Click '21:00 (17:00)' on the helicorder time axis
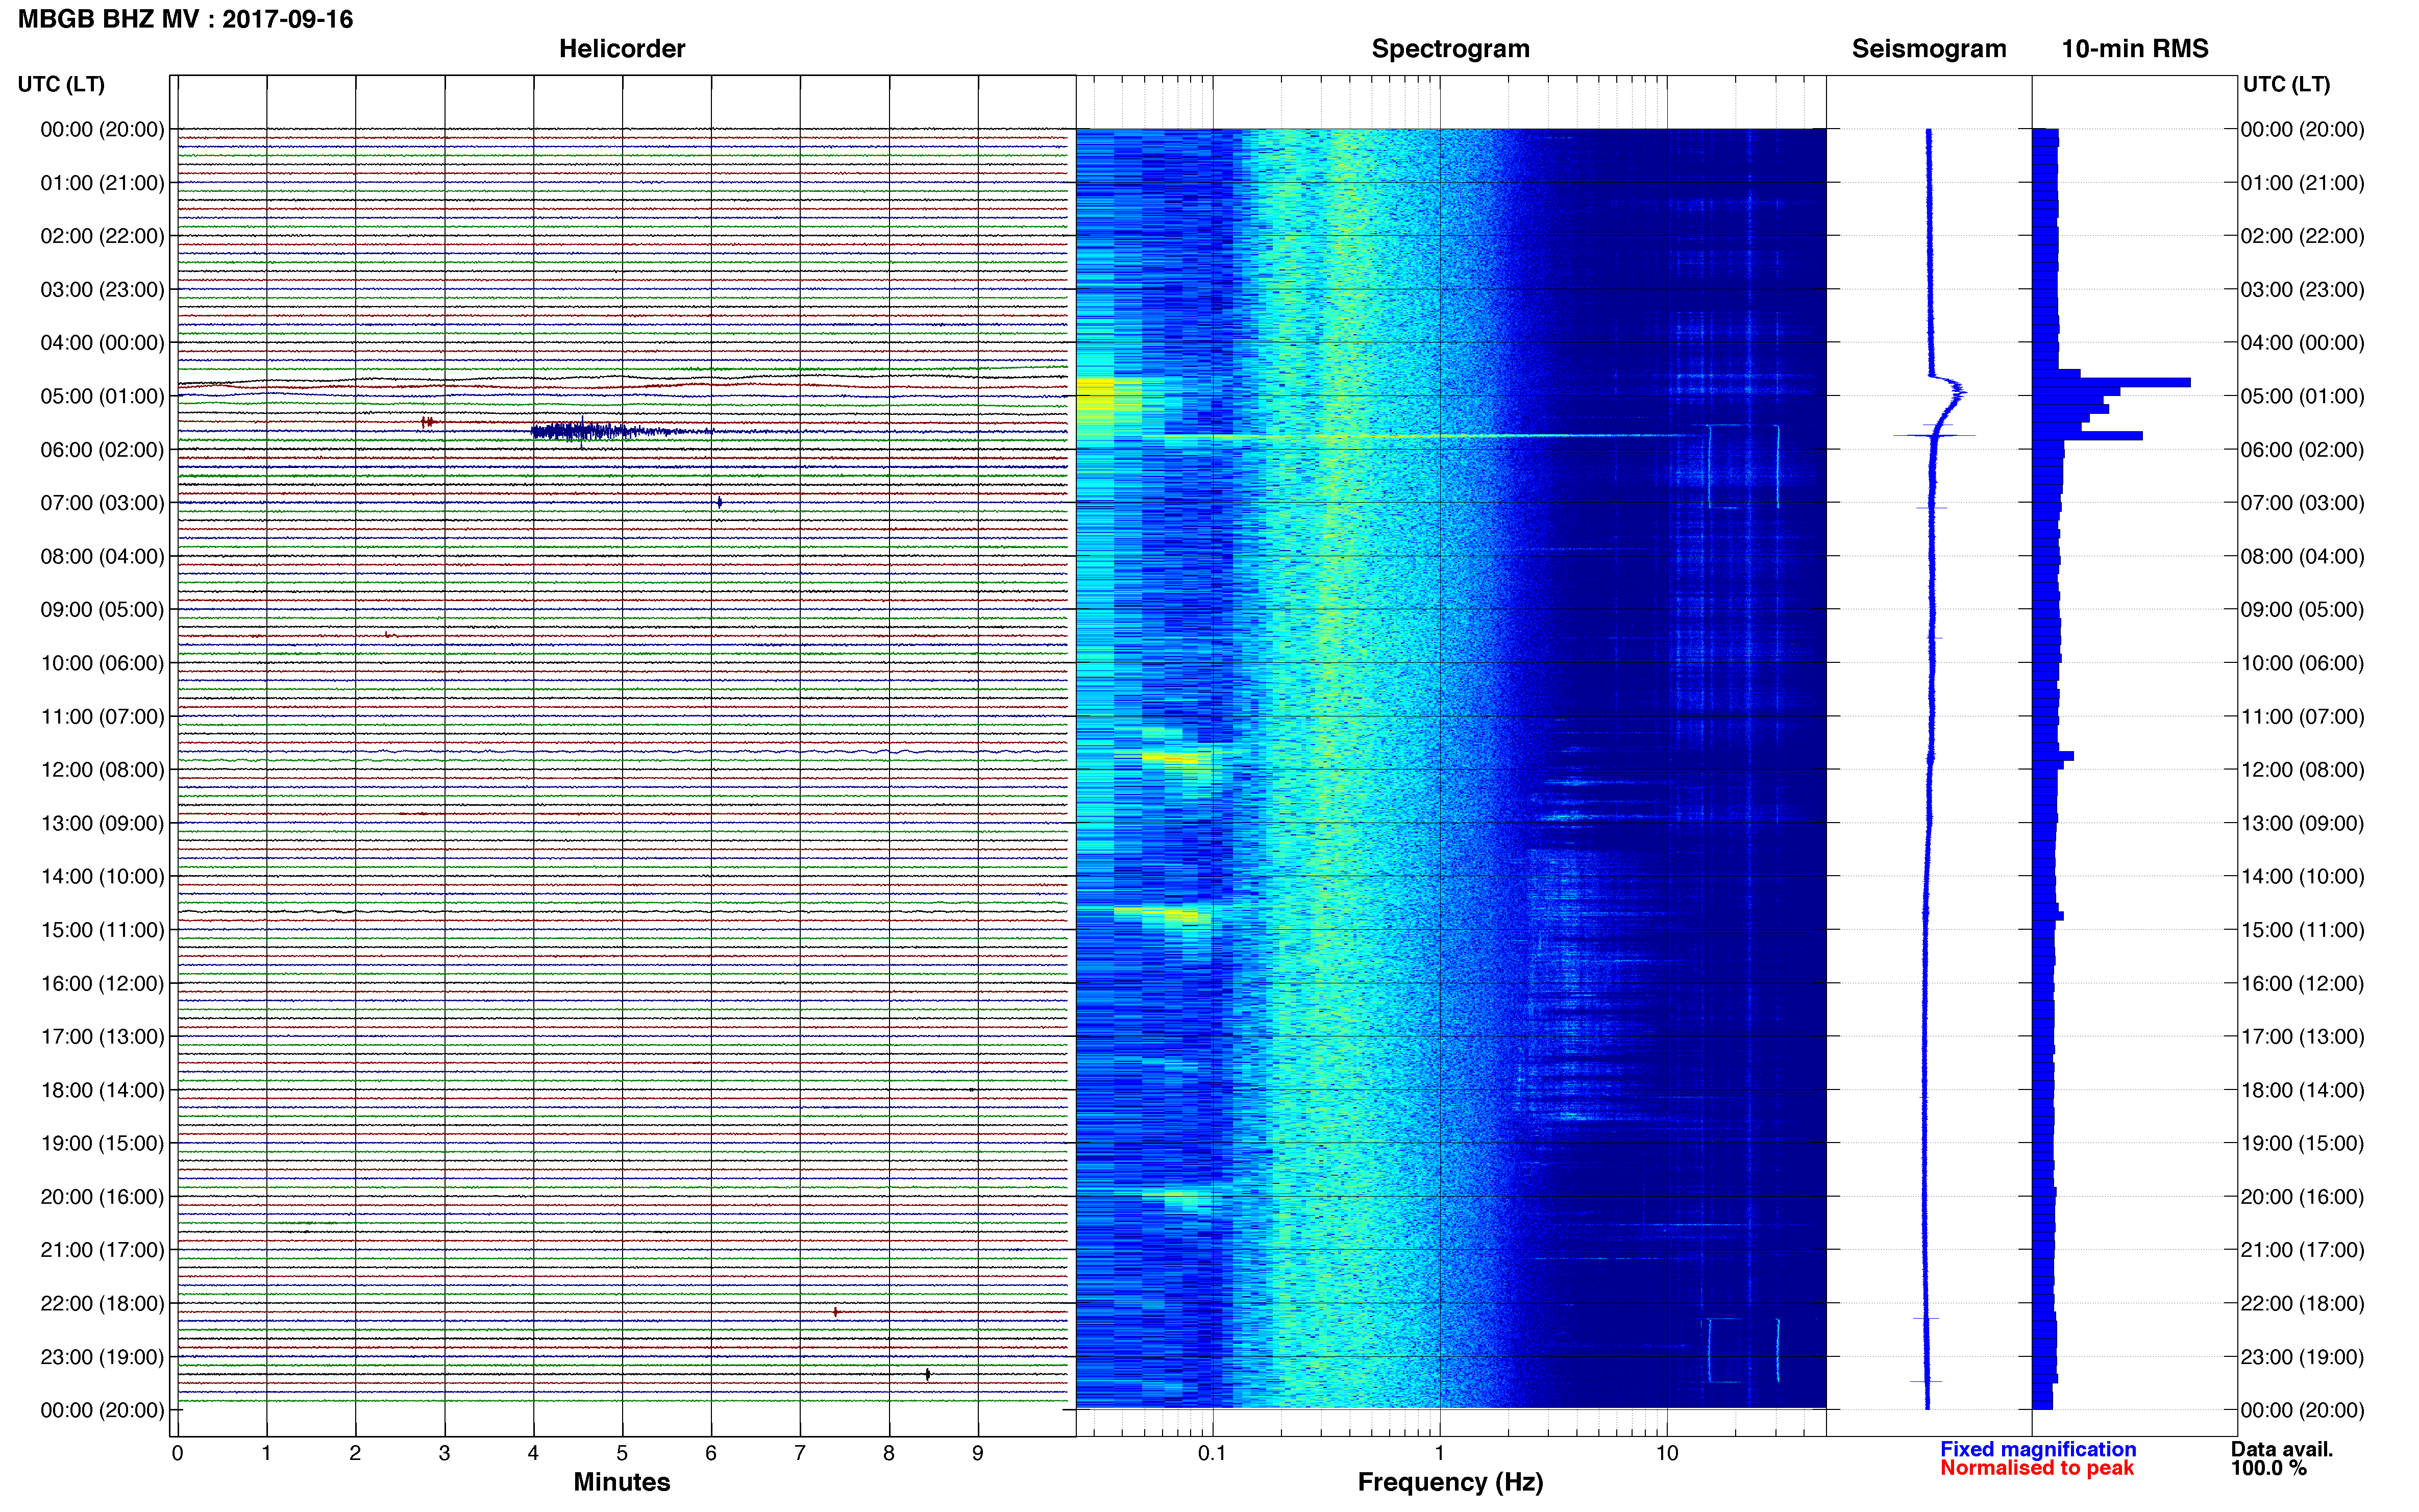Viewport: 2419px width, 1512px height. 102,1250
